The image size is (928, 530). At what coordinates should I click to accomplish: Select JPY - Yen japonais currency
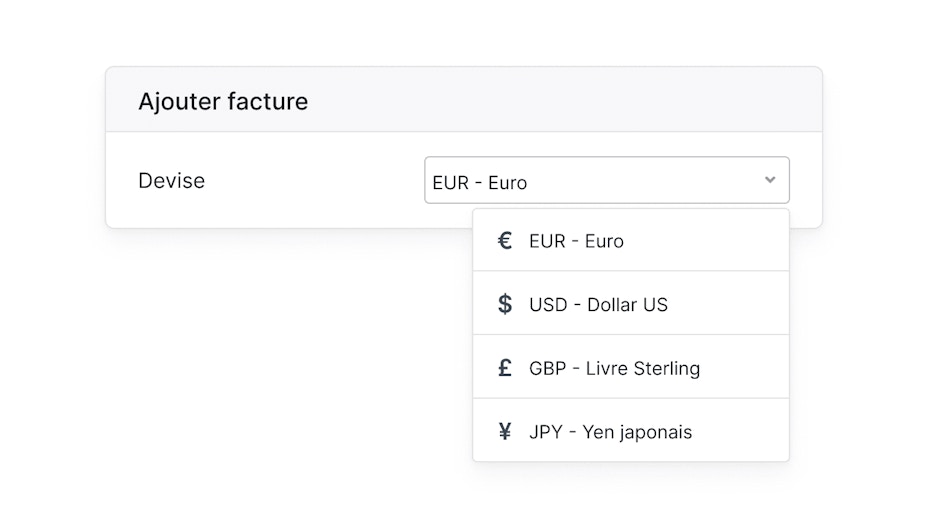point(610,432)
